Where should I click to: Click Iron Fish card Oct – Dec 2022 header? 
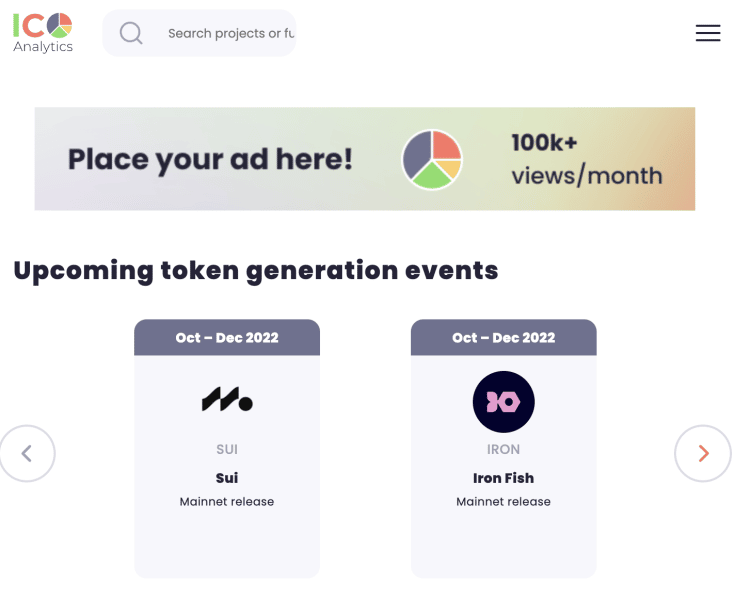pyautogui.click(x=503, y=338)
